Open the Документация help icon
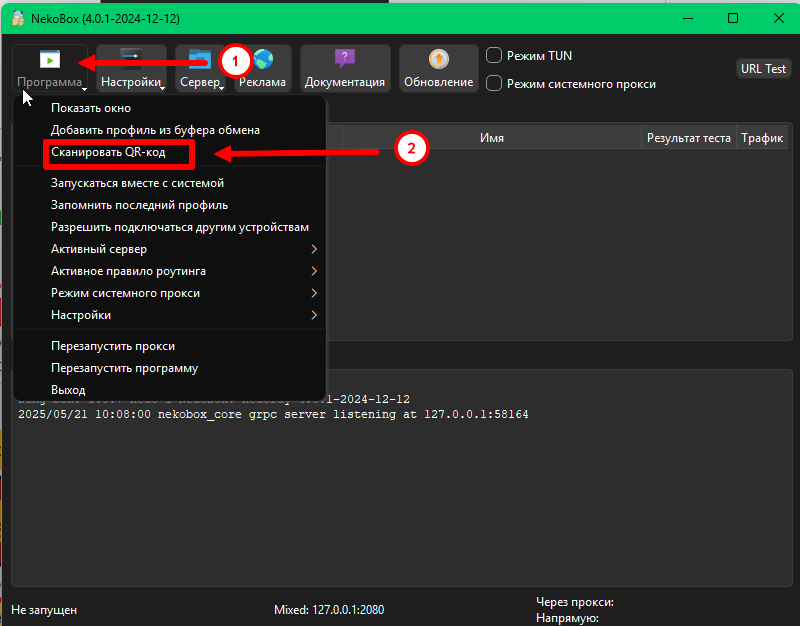Image resolution: width=800 pixels, height=626 pixels. click(344, 60)
